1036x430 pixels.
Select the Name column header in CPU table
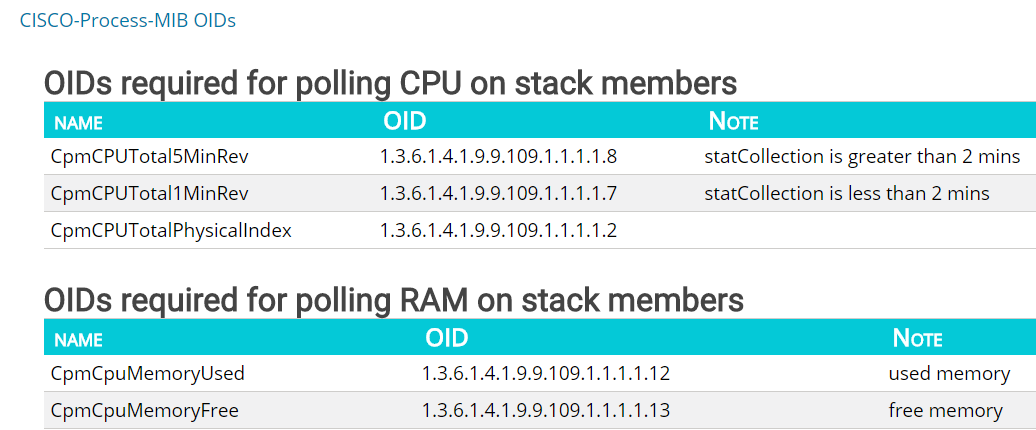79,123
